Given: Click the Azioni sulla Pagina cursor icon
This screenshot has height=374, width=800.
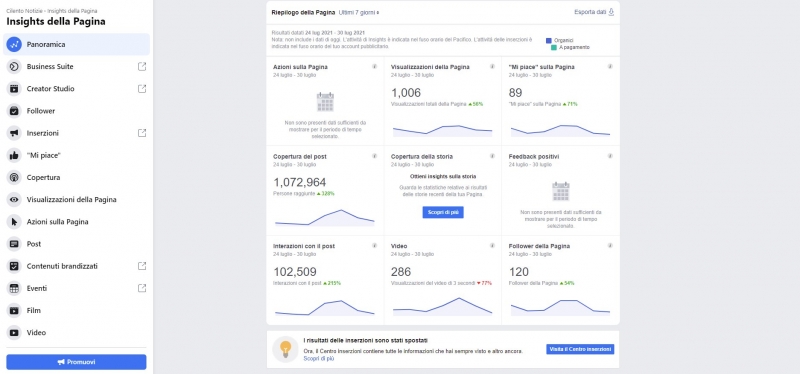Looking at the screenshot, I should [x=14, y=222].
